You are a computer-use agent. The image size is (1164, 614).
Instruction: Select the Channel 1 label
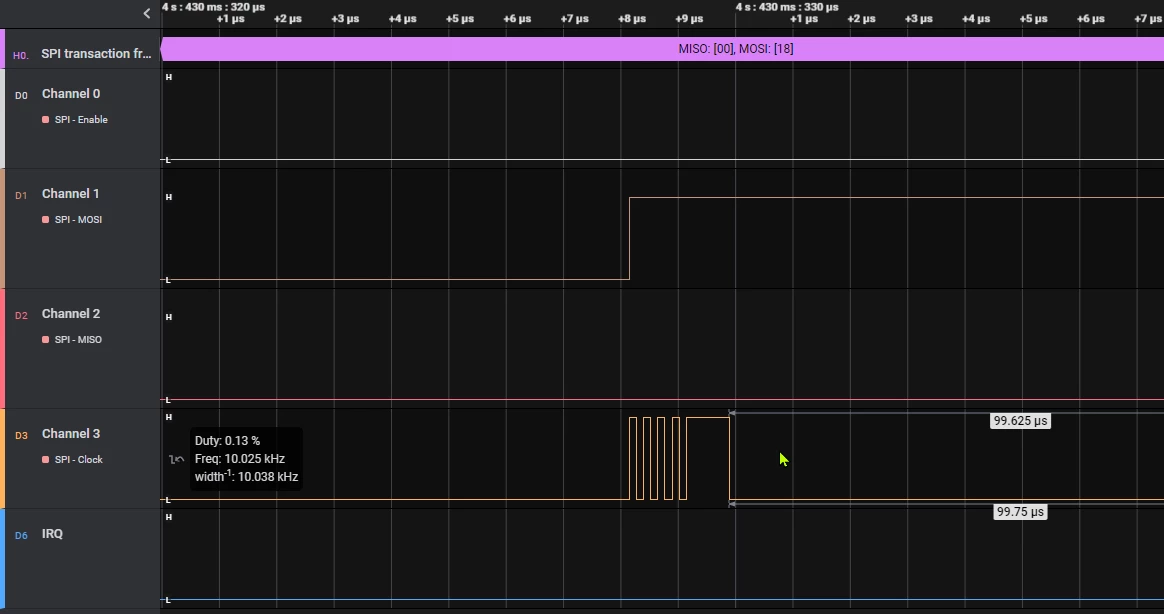(71, 194)
